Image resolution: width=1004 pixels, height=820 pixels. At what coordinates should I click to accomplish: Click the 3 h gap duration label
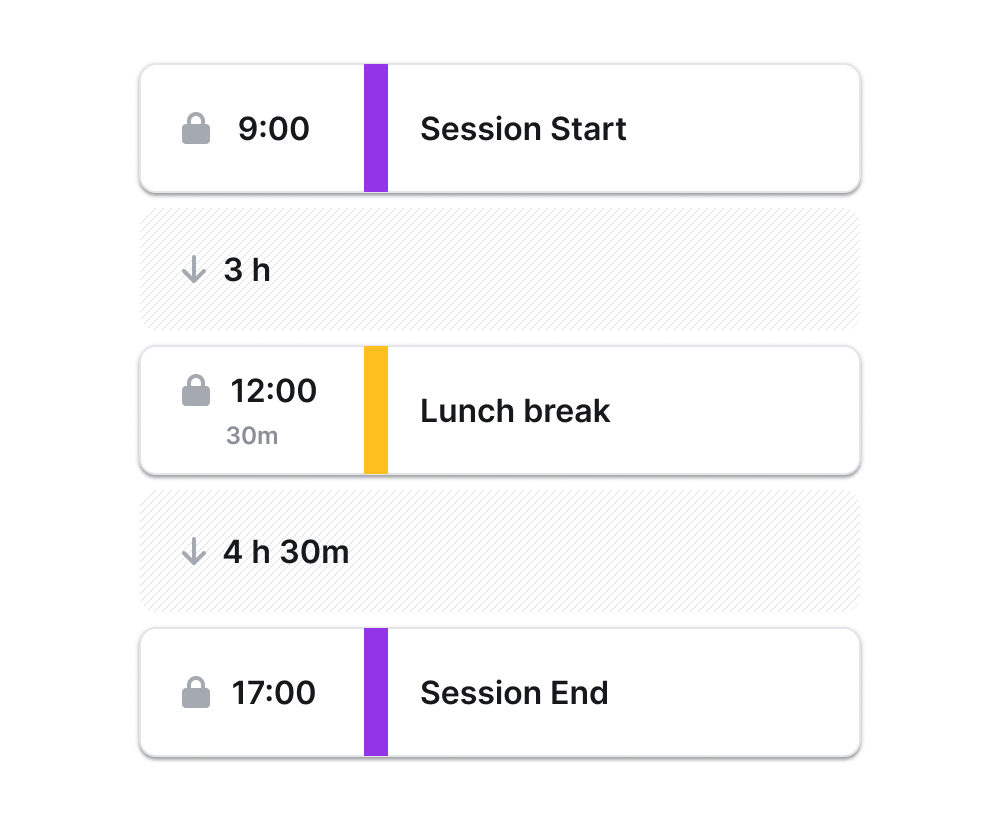pos(247,270)
